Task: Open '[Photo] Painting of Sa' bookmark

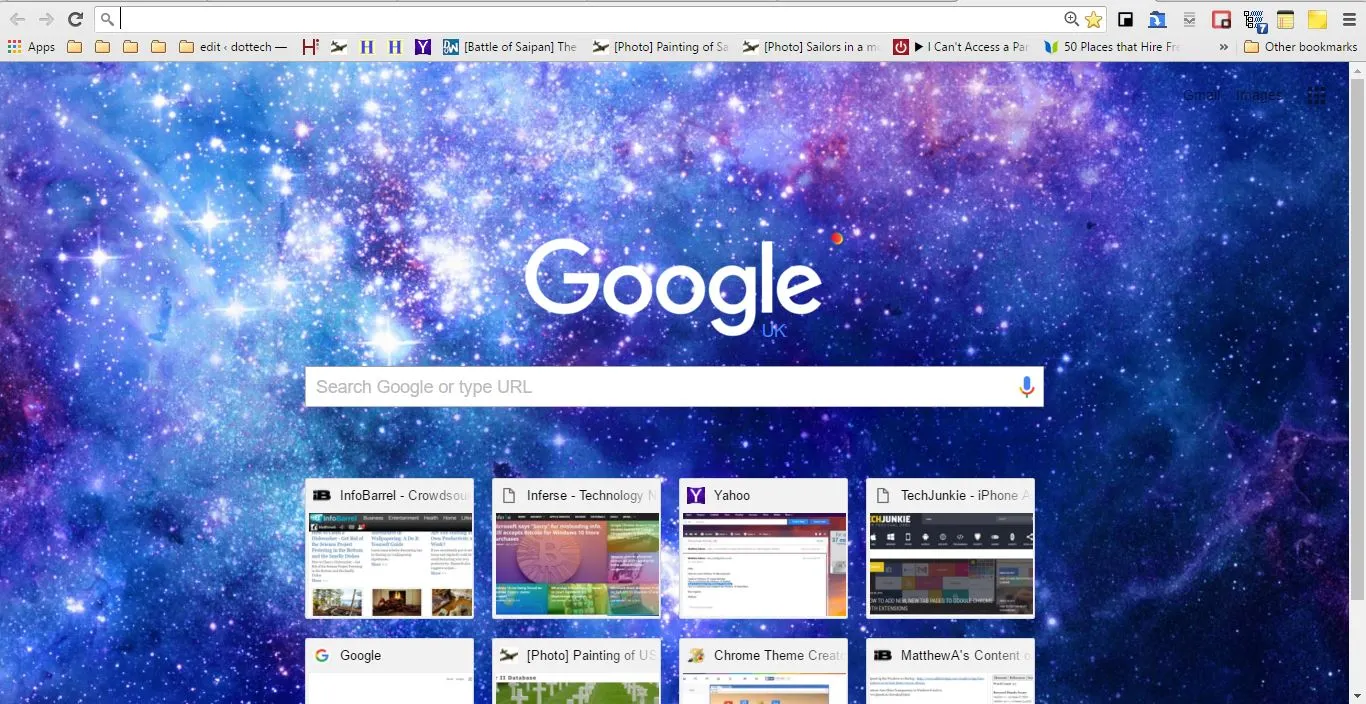Action: [660, 47]
